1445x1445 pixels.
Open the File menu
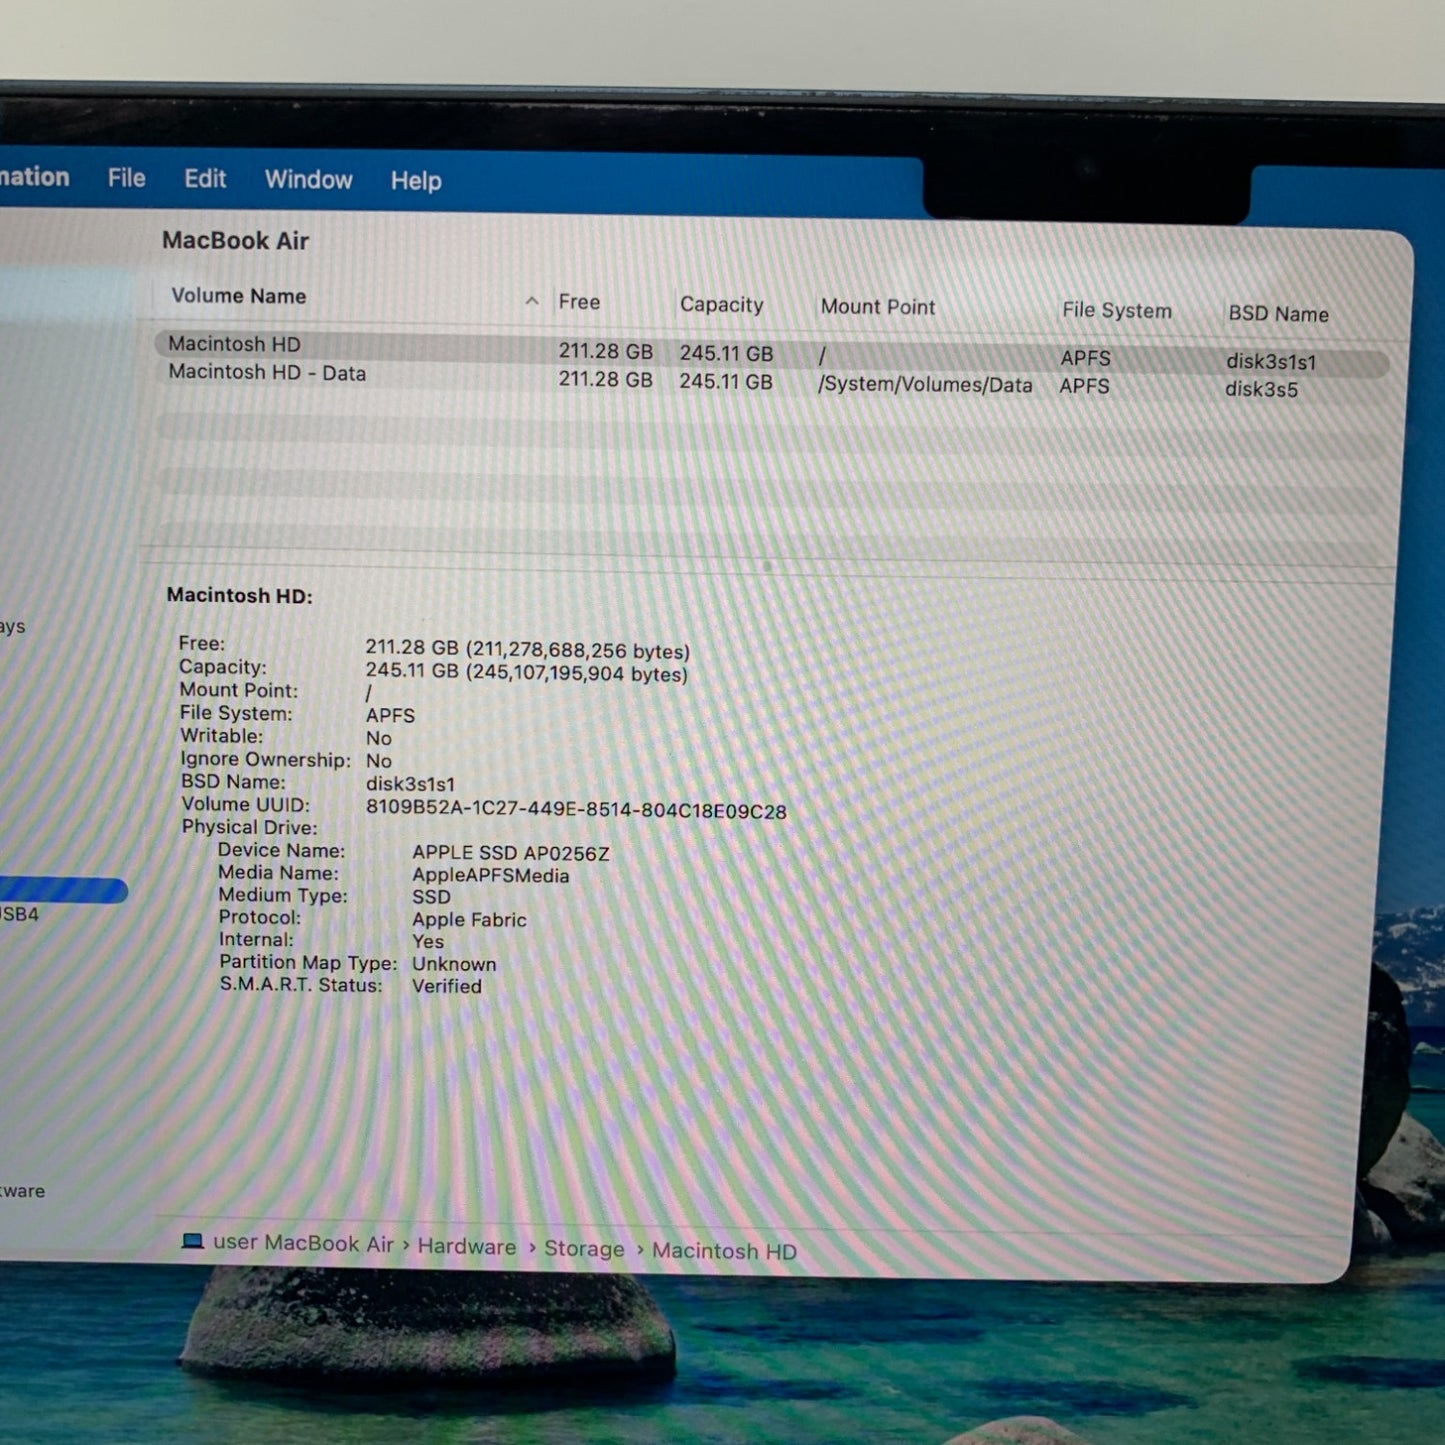(x=126, y=178)
